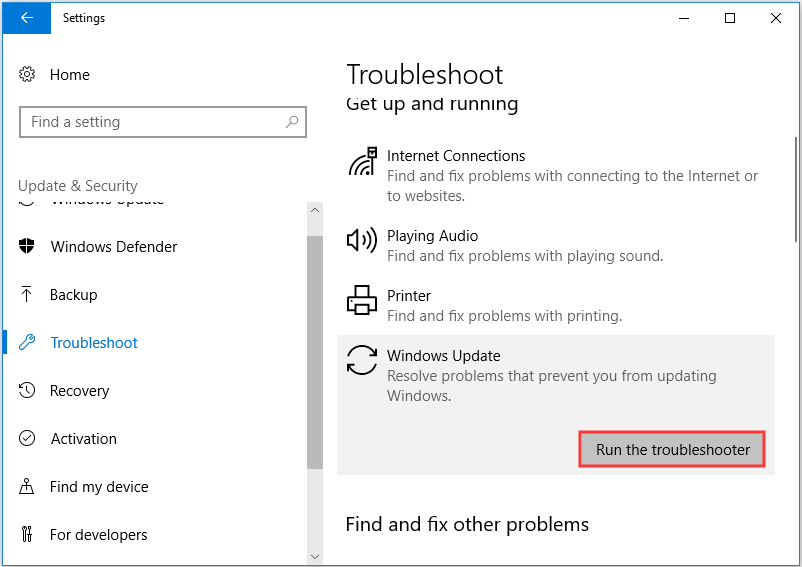Click the Troubleshoot wrench icon
The height and width of the screenshot is (567, 802).
point(28,343)
